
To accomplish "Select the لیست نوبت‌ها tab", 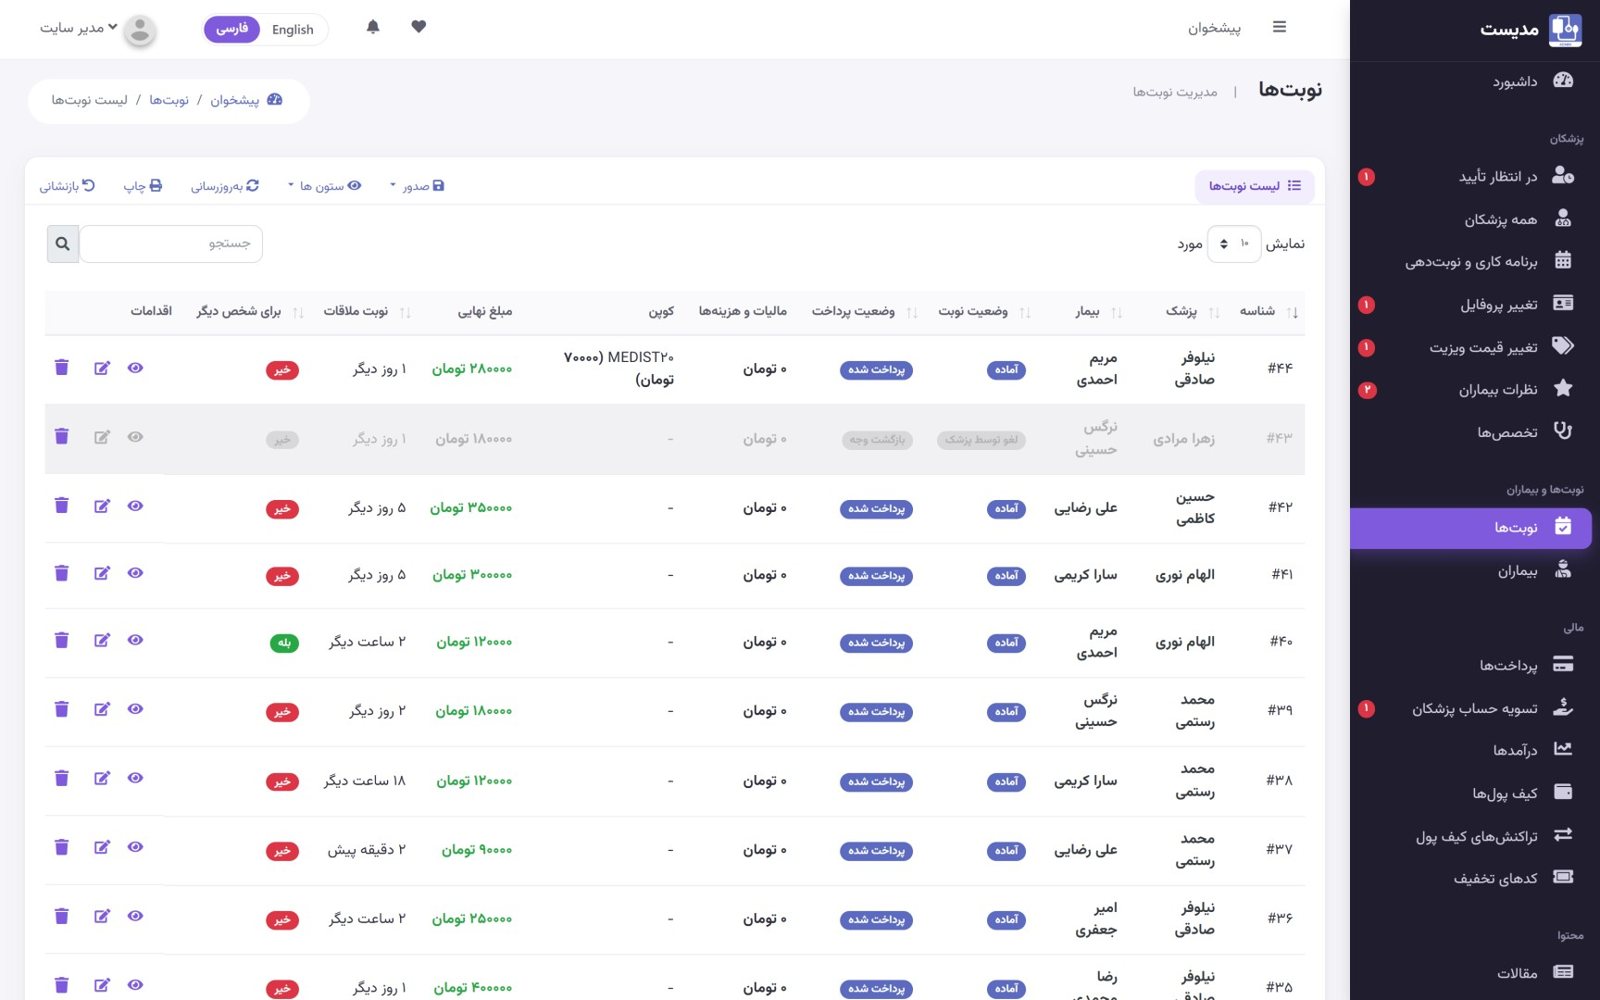I will (x=1255, y=186).
